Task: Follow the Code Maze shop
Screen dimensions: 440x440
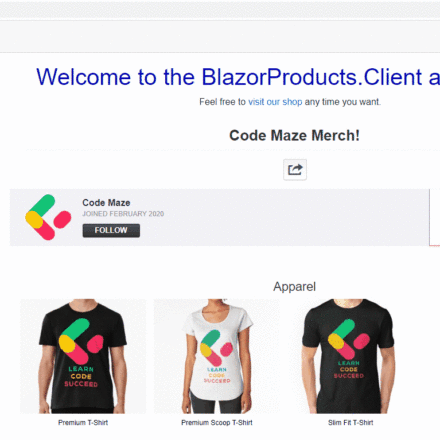Action: click(111, 230)
